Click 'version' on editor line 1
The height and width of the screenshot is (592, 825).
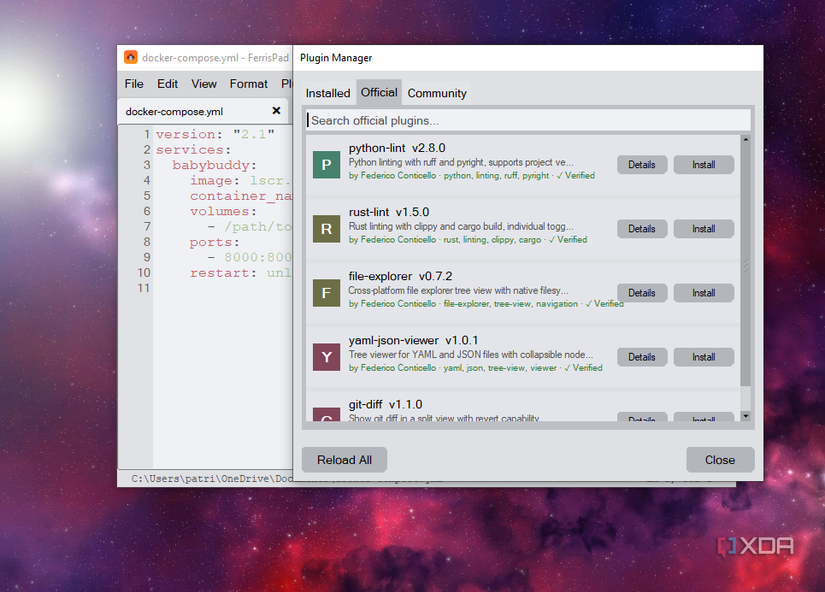click(185, 135)
